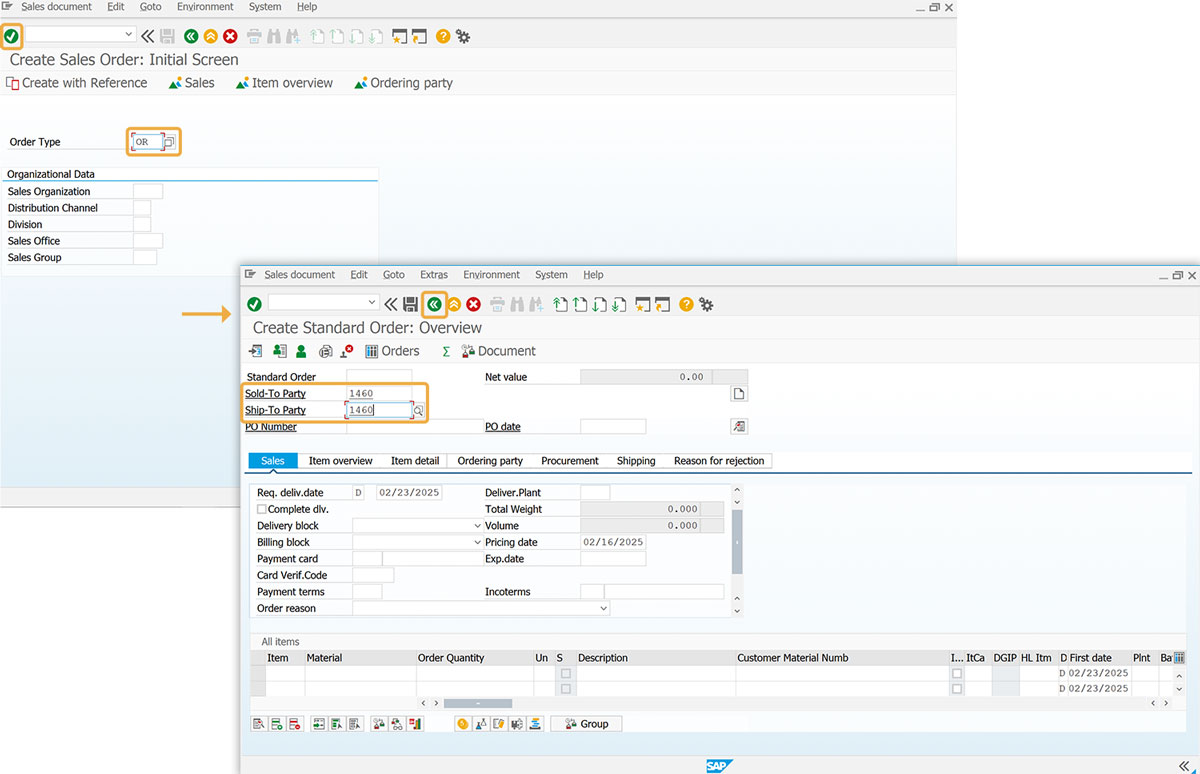Screen dimensions: 1200x774
Task: Click First page icon in Overview toolbar
Action: click(x=561, y=304)
